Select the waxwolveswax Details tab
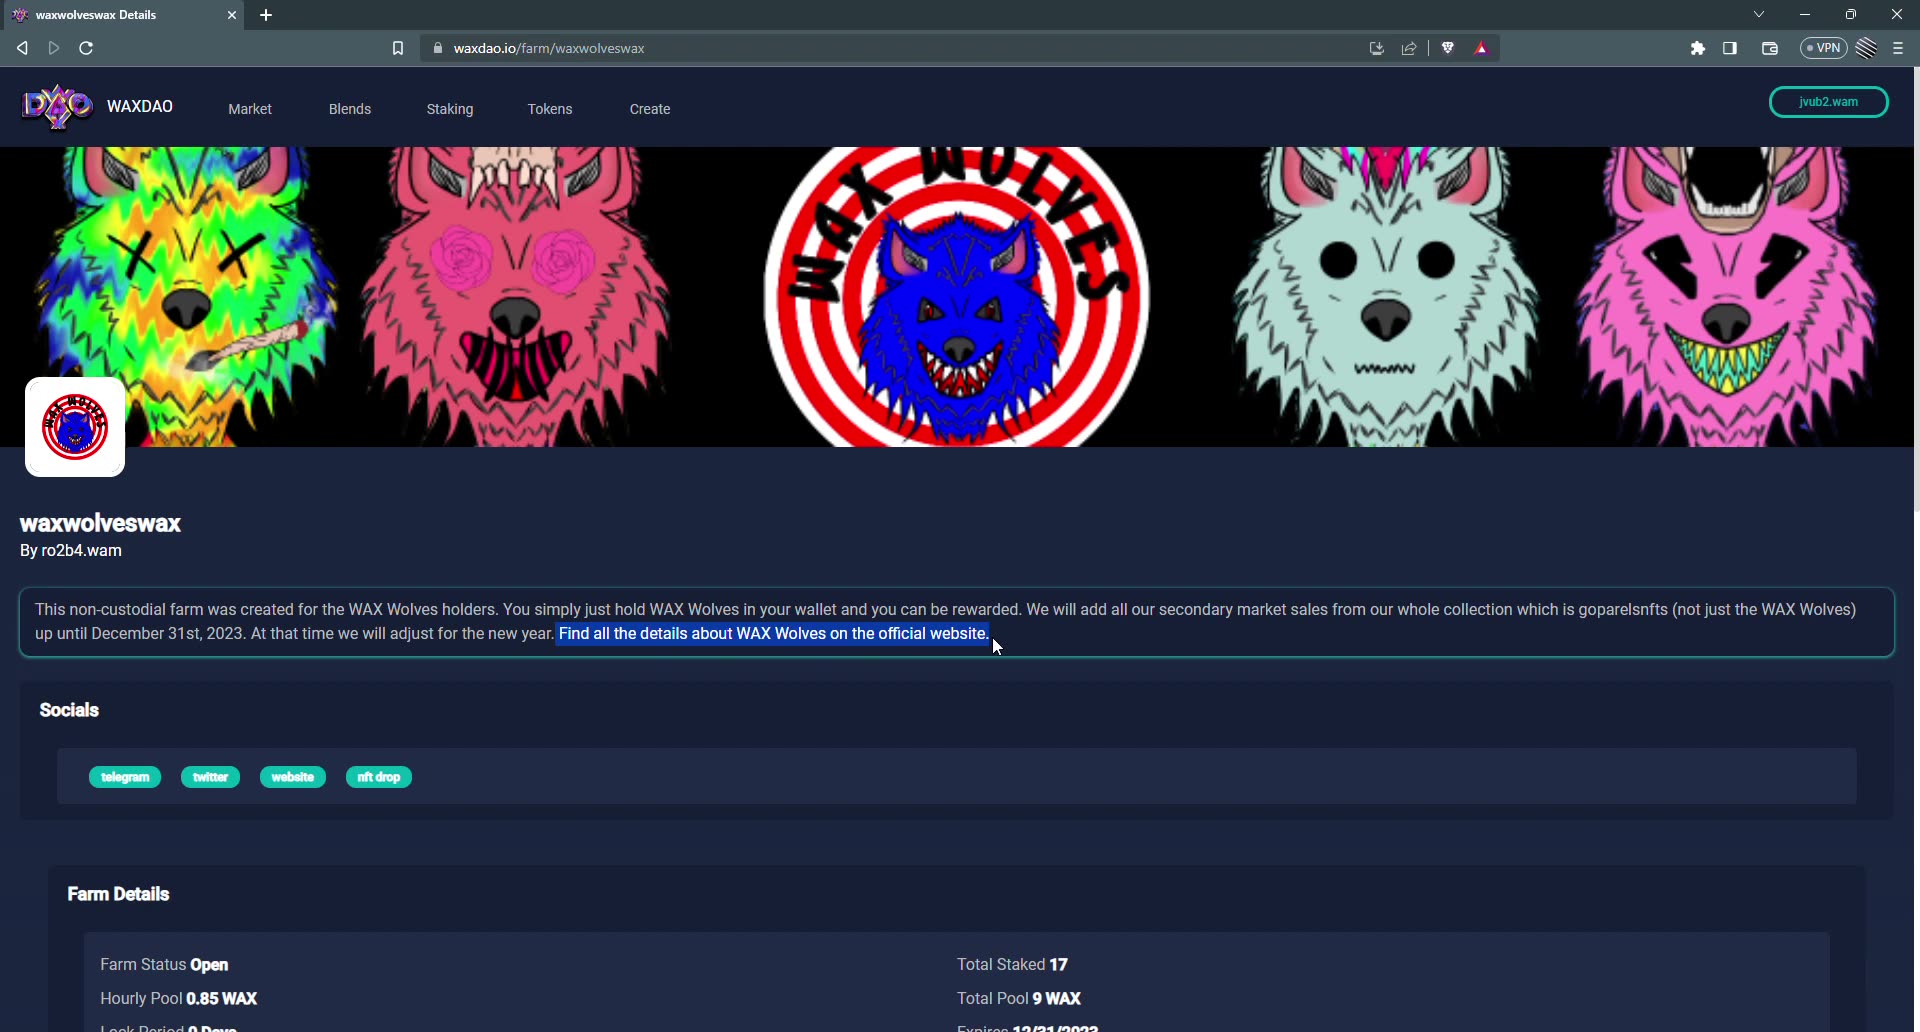The width and height of the screenshot is (1920, 1032). point(122,15)
